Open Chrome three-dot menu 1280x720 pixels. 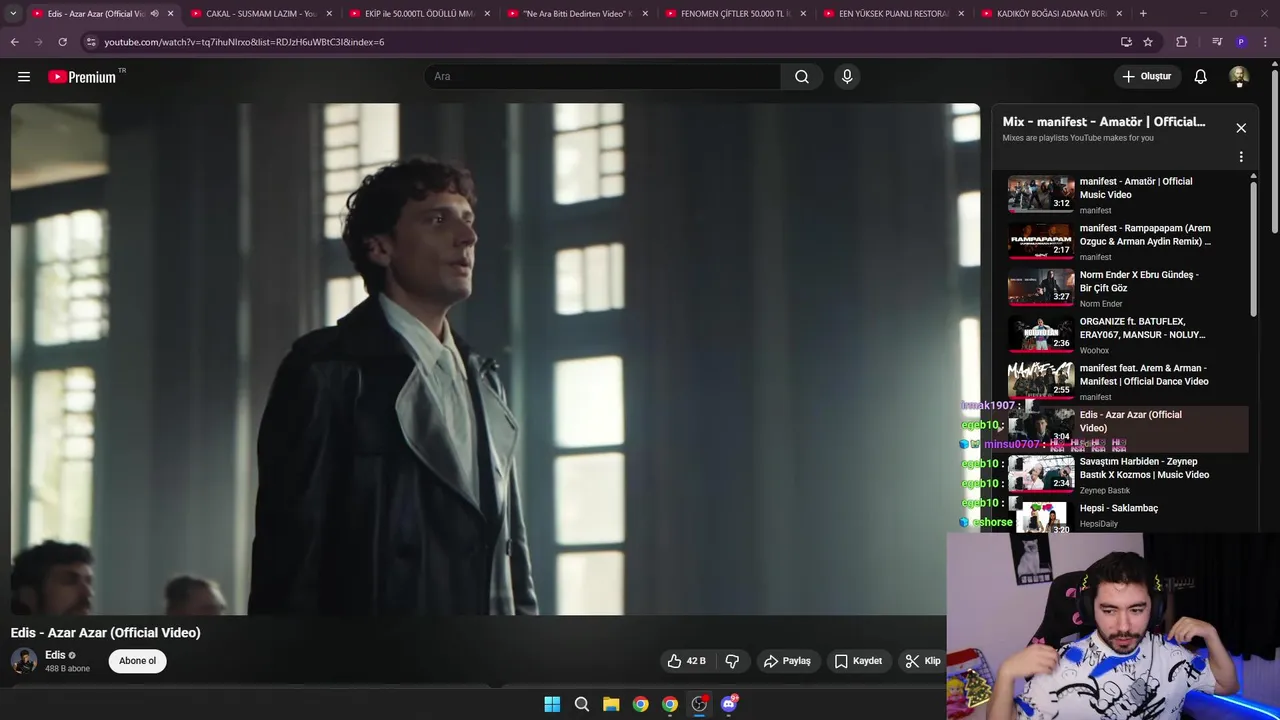click(1266, 42)
